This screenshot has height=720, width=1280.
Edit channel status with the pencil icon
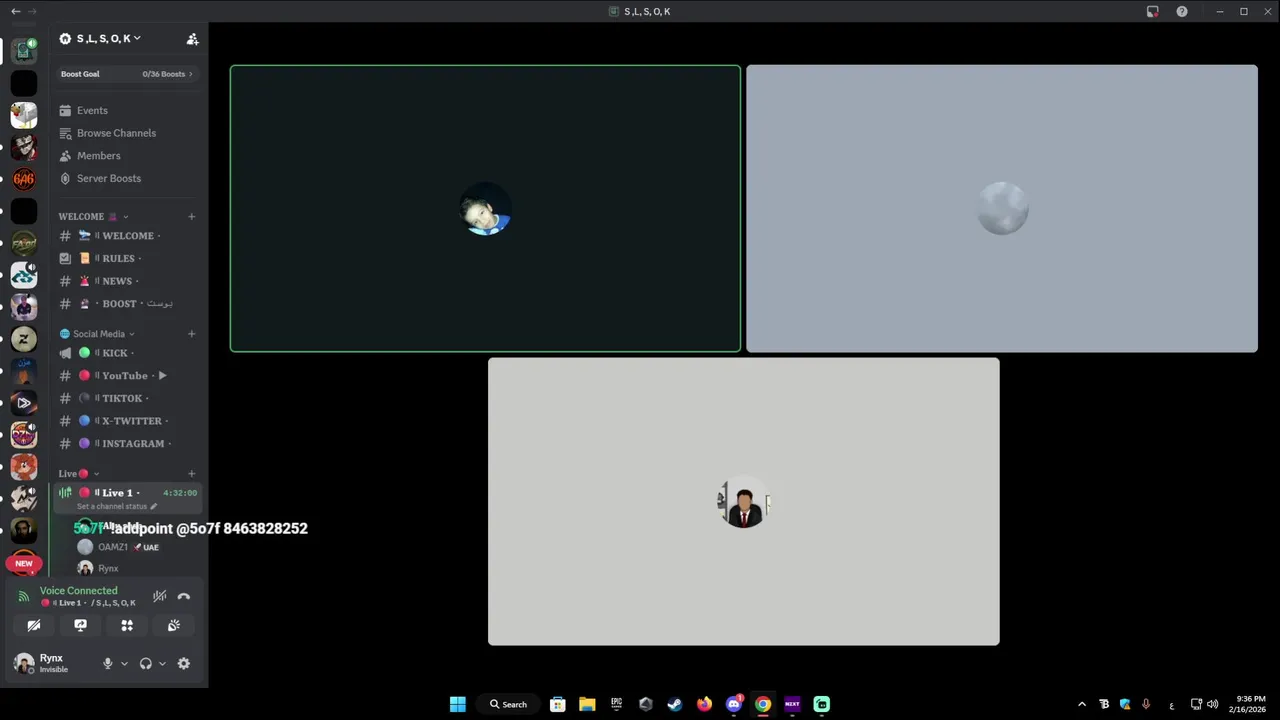154,506
